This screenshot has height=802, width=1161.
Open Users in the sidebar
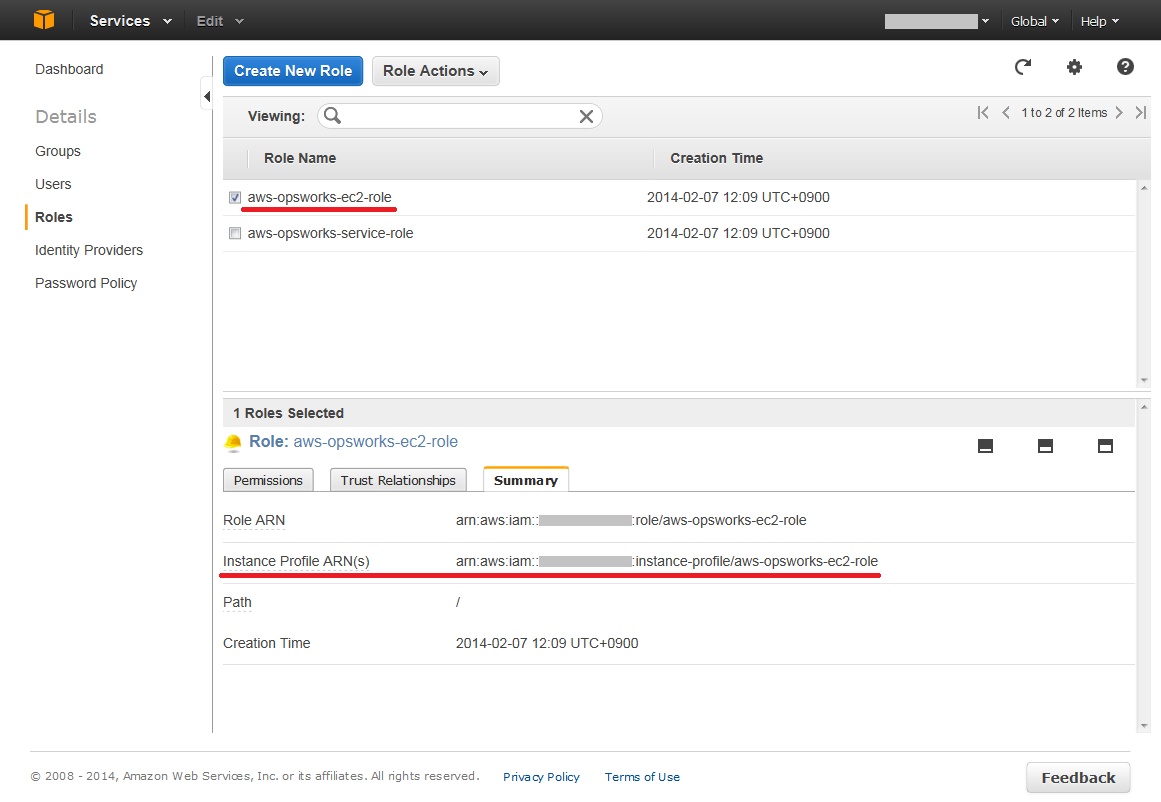coord(53,184)
